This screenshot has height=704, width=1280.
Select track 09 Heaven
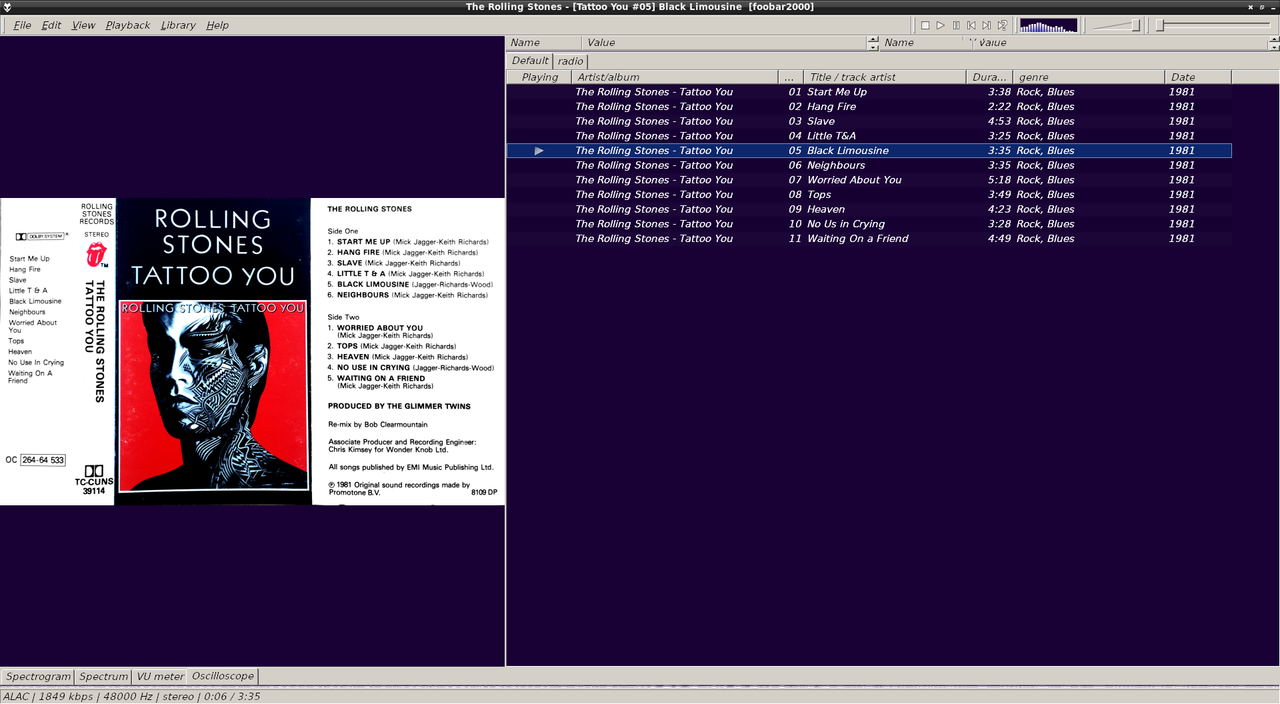tap(869, 209)
